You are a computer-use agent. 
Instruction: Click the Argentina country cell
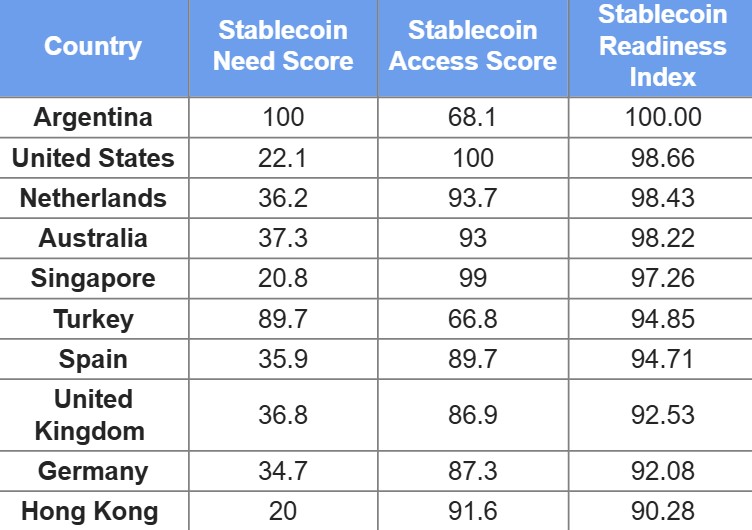point(93,117)
